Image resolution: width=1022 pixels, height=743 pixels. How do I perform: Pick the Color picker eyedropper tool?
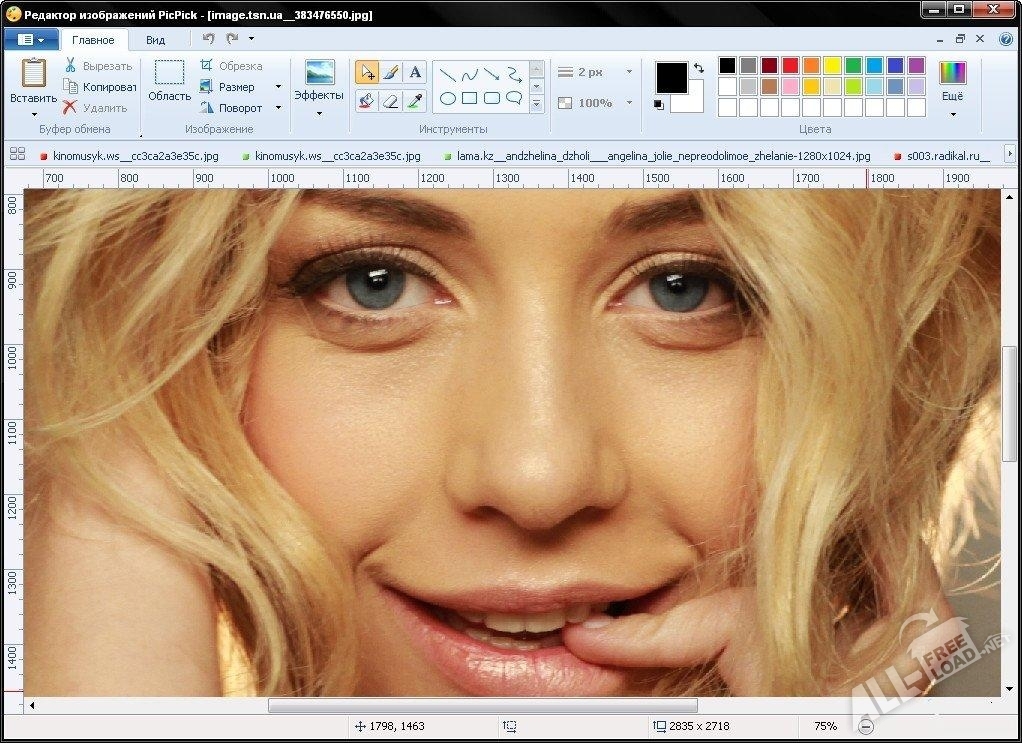[416, 100]
